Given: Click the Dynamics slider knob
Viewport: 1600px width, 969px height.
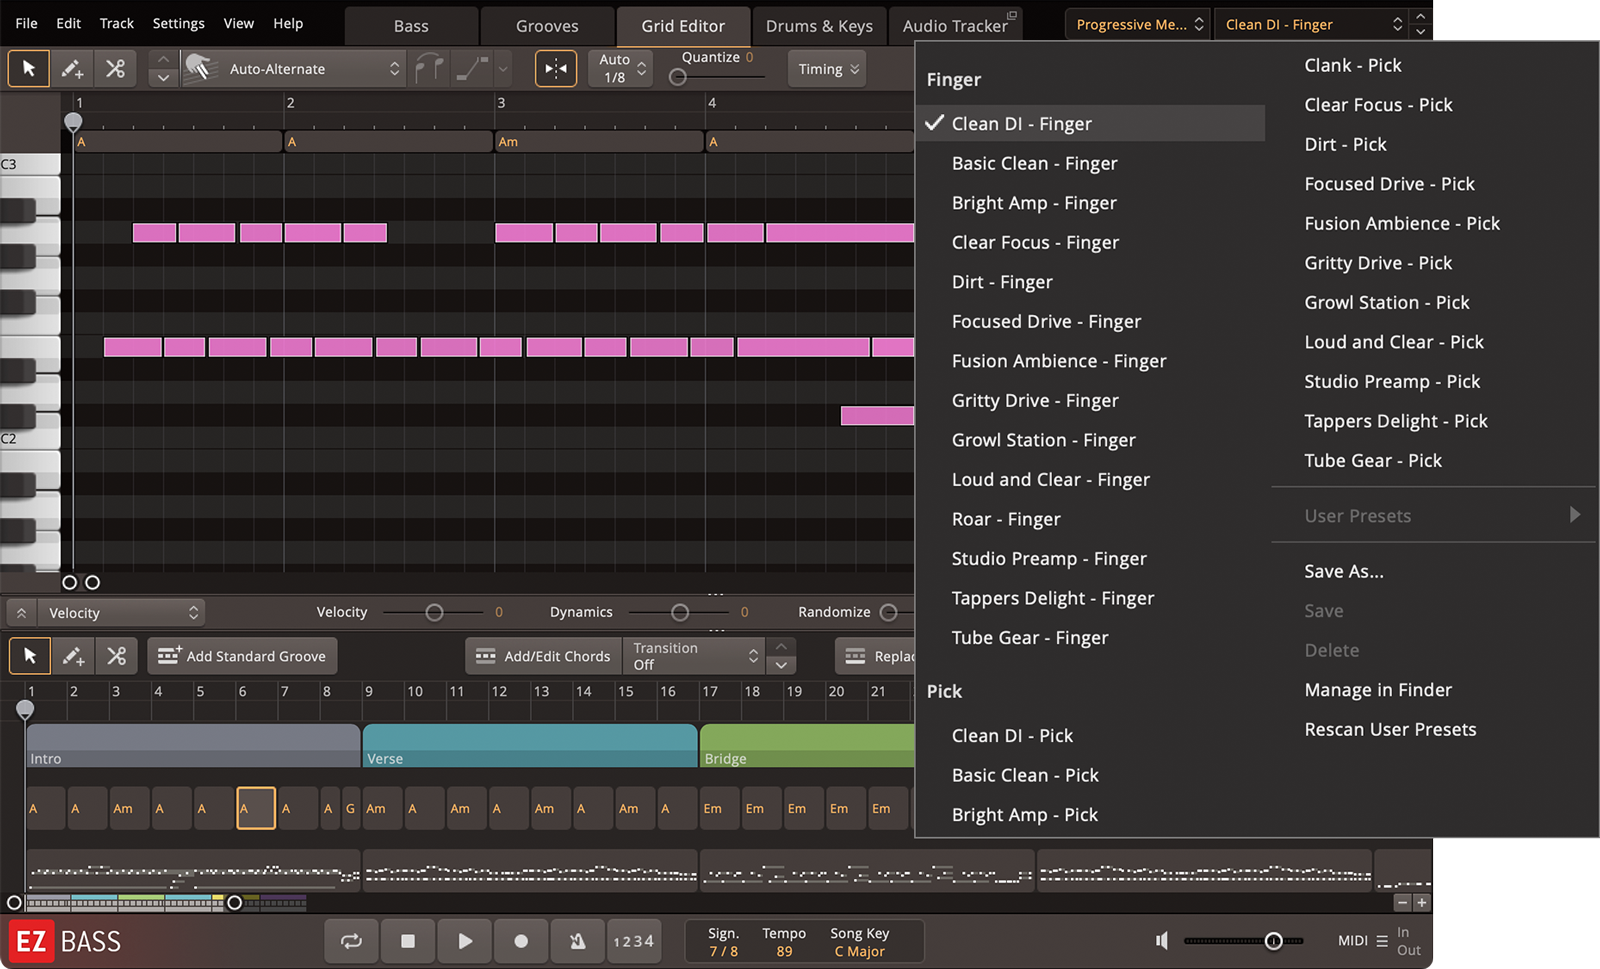Looking at the screenshot, I should (680, 612).
